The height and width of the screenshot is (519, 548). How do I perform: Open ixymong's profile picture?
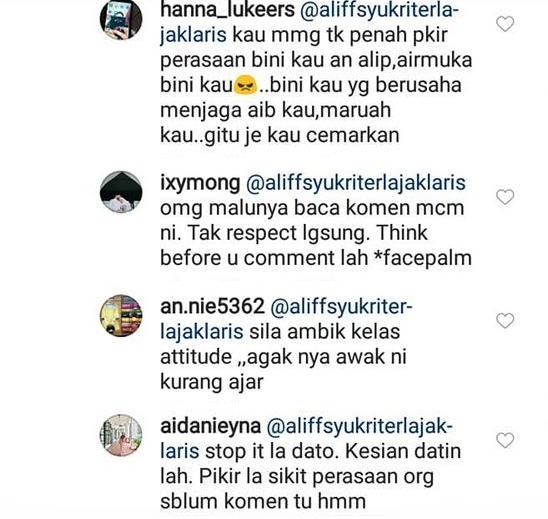click(x=121, y=192)
